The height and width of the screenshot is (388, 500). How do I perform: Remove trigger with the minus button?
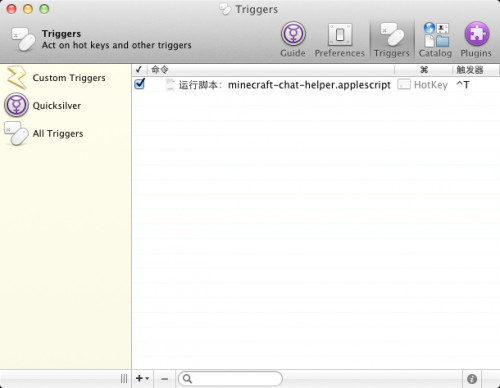(164, 379)
